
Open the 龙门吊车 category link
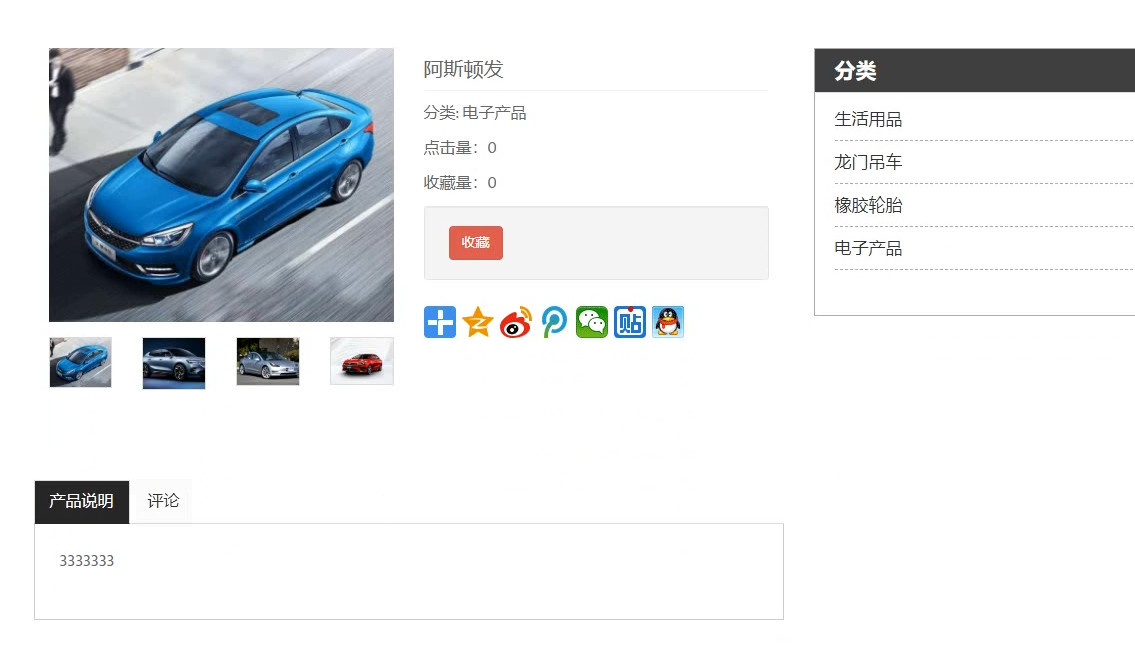pos(868,162)
